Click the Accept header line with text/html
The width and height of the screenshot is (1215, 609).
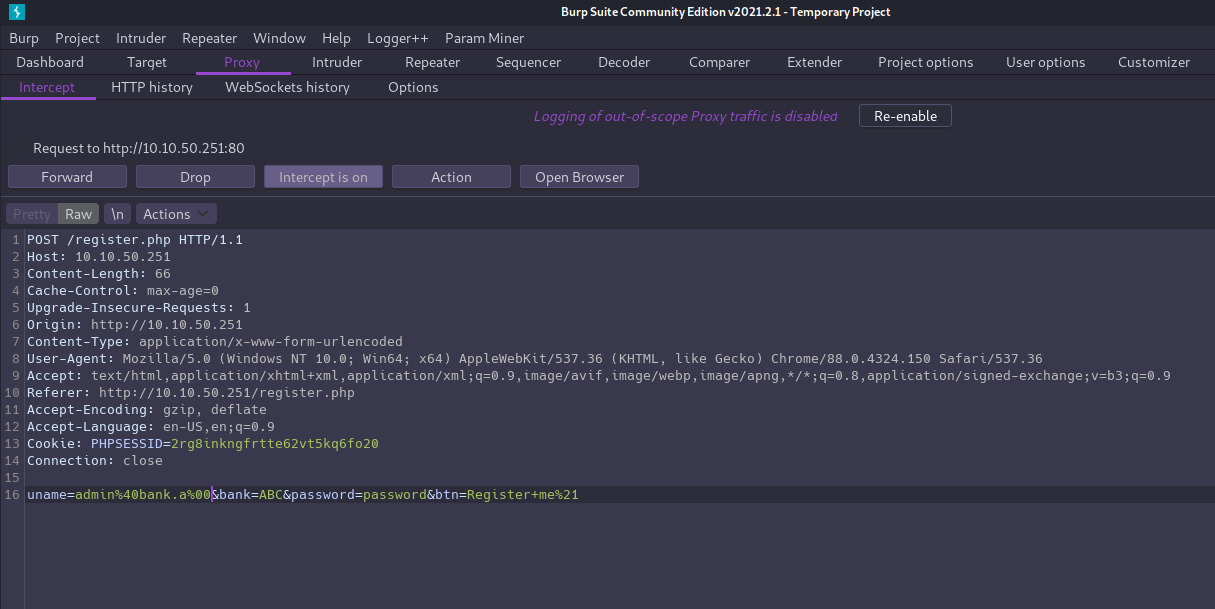pos(599,376)
